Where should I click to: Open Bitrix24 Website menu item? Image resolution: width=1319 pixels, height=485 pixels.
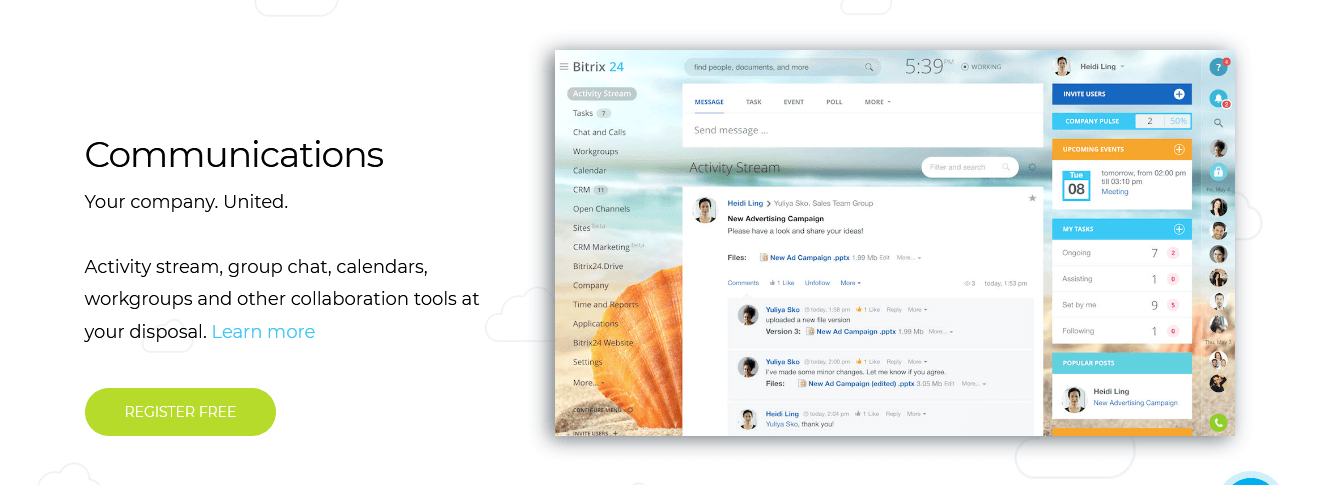pos(603,343)
